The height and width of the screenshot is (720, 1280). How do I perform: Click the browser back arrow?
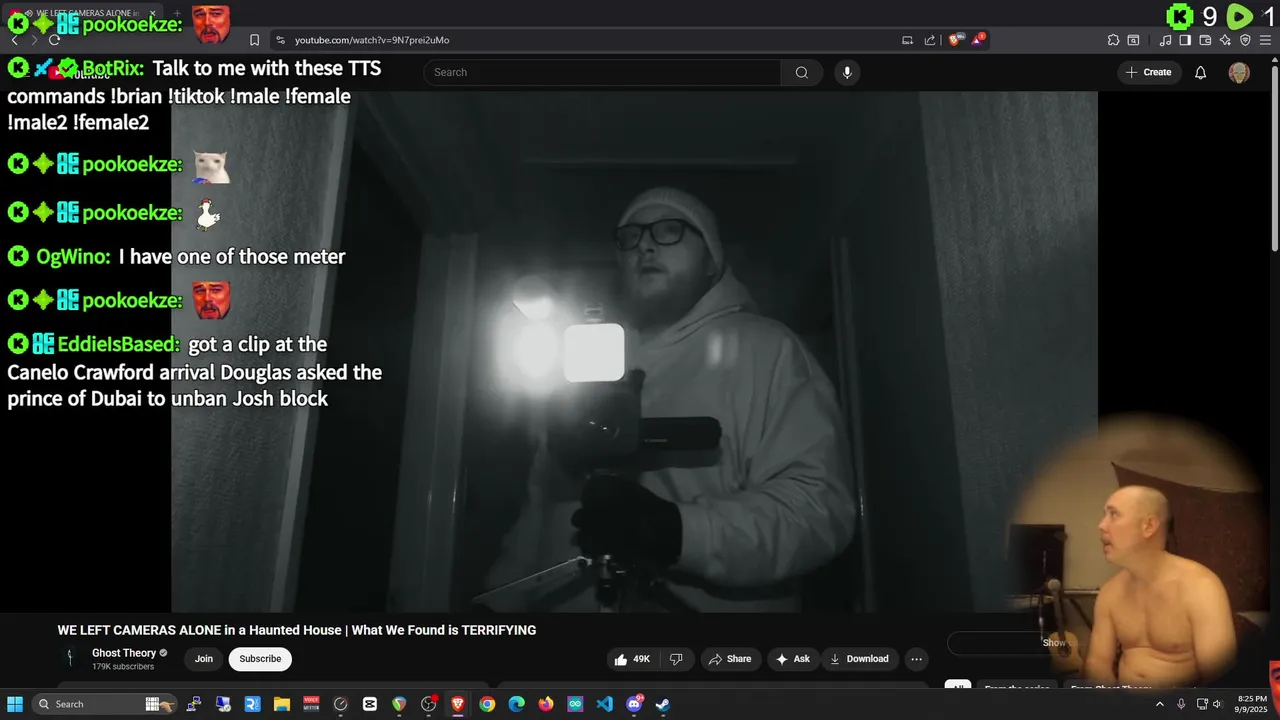tap(14, 40)
